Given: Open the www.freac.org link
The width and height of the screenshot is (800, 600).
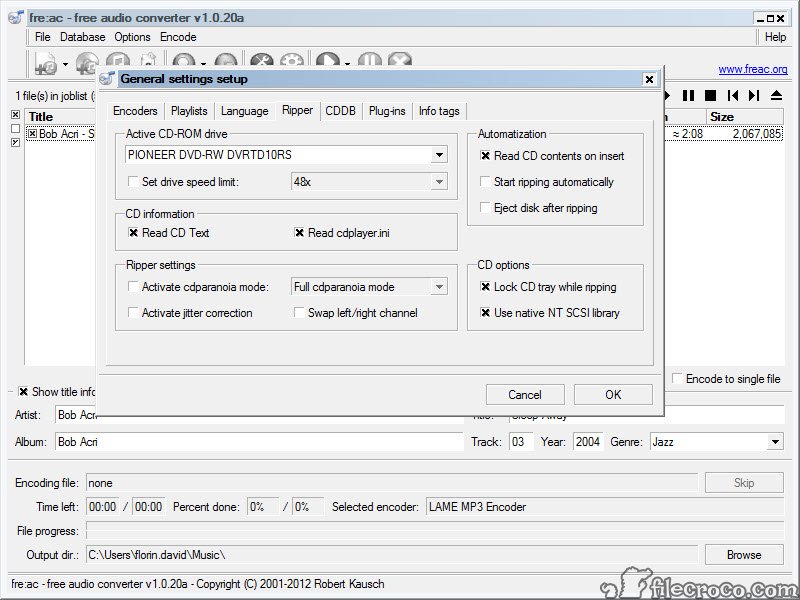Looking at the screenshot, I should click(752, 69).
